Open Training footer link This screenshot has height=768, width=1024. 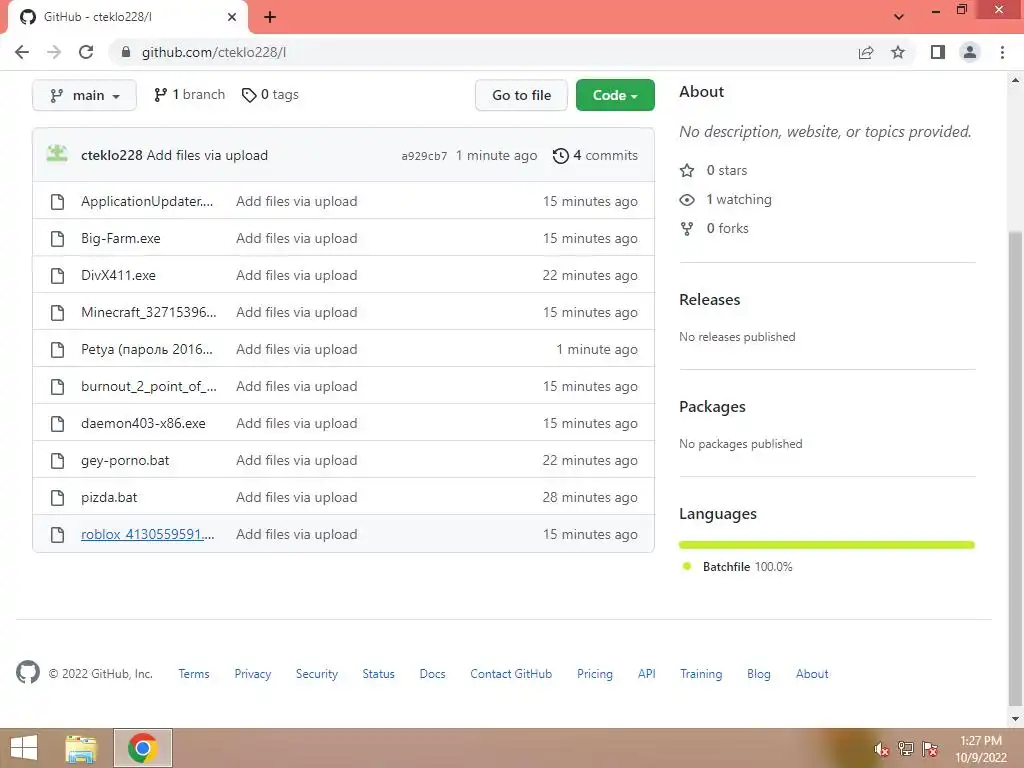tap(701, 674)
